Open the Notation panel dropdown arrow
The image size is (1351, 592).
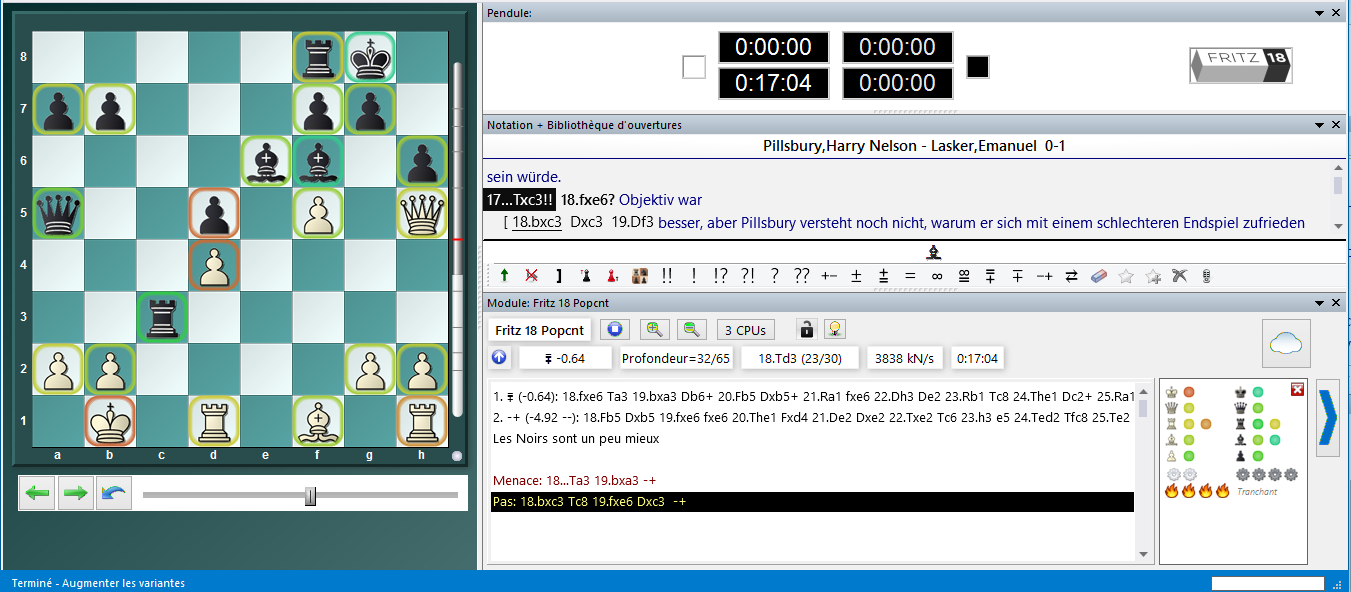tap(1319, 125)
